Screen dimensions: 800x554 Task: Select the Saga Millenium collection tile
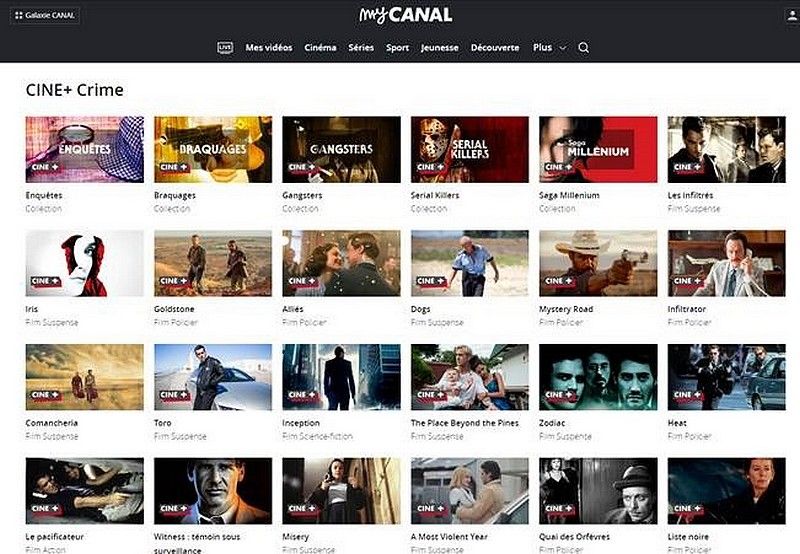(598, 149)
